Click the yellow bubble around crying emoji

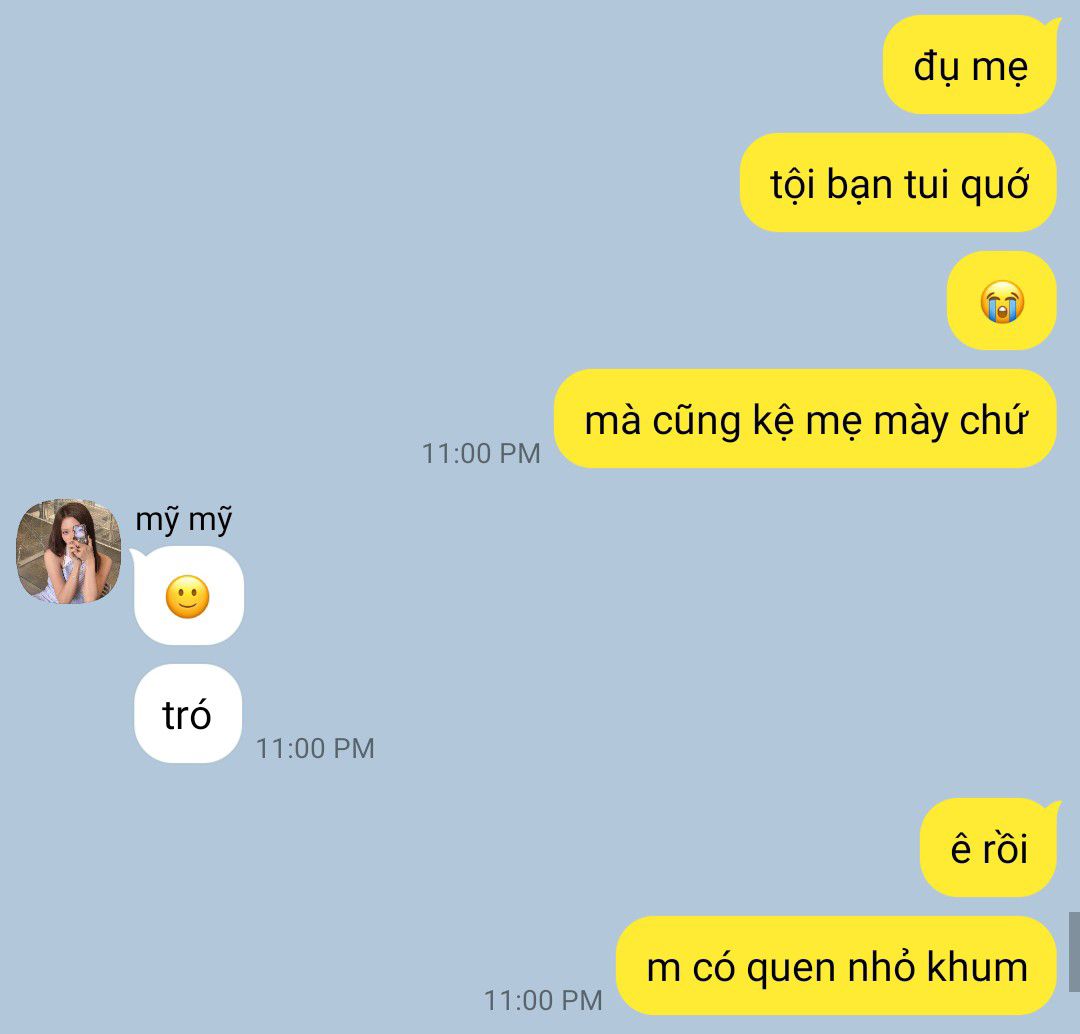click(1001, 301)
